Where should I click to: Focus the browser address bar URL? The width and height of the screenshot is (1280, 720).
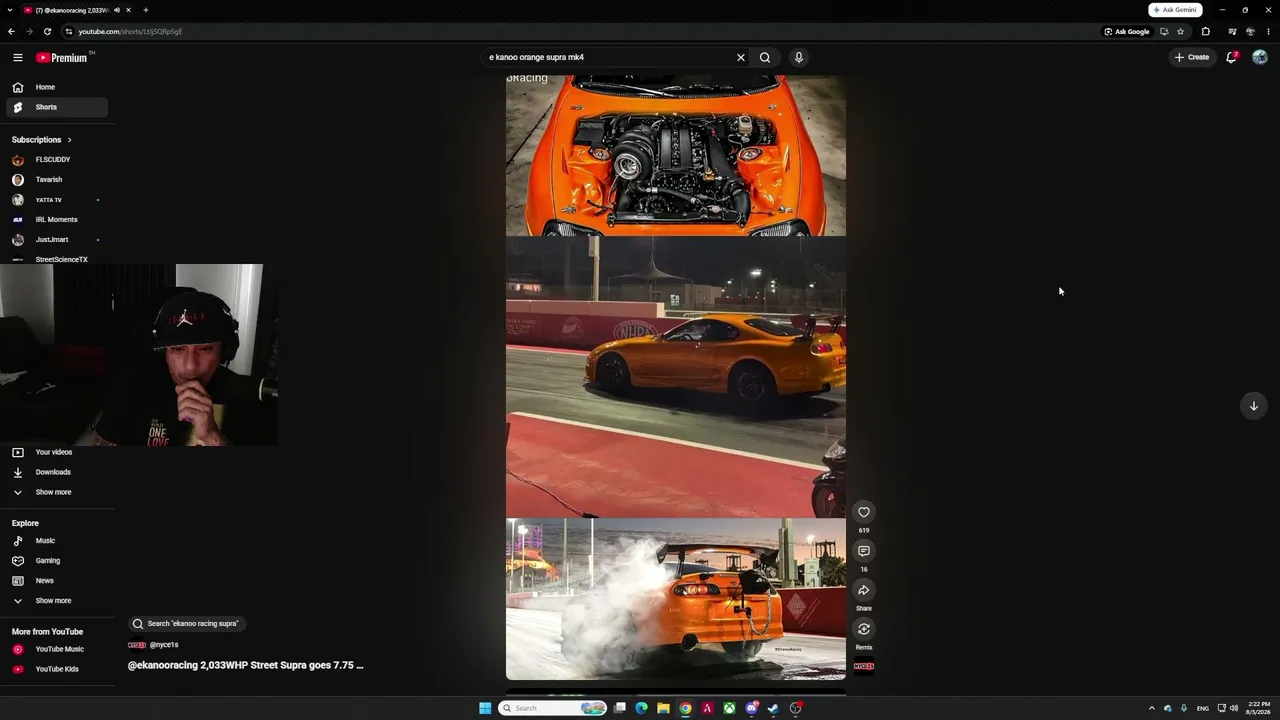tap(130, 31)
